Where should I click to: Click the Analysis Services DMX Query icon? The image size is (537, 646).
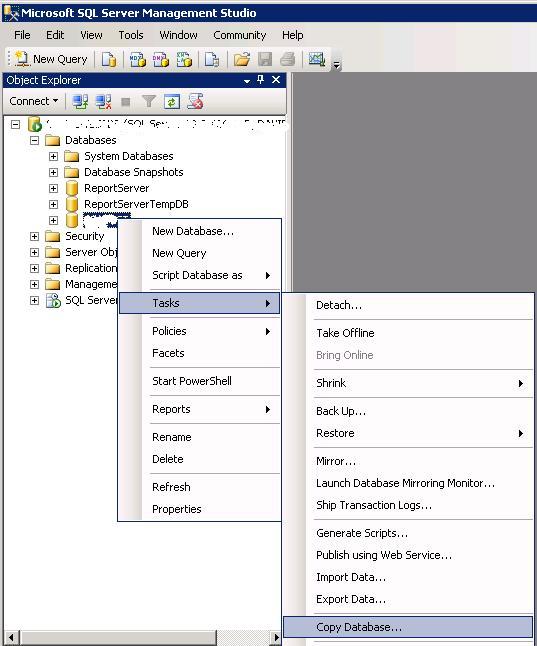(161, 59)
